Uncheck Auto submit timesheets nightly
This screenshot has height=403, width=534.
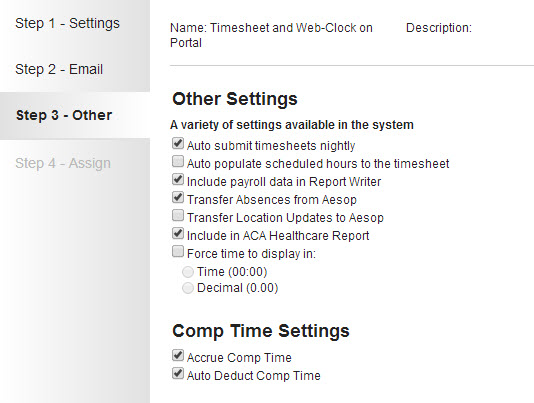point(178,143)
